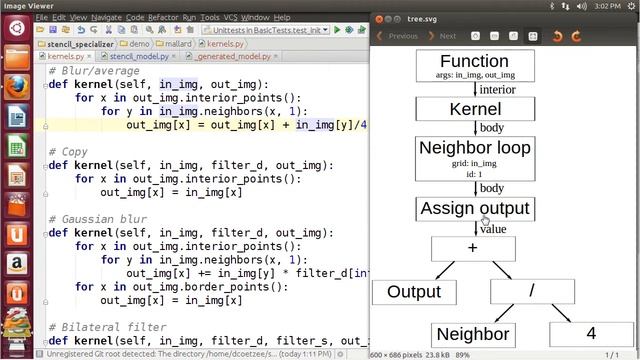Zoom in using the image viewer toolbar
640x360 pixels.
(476, 36)
